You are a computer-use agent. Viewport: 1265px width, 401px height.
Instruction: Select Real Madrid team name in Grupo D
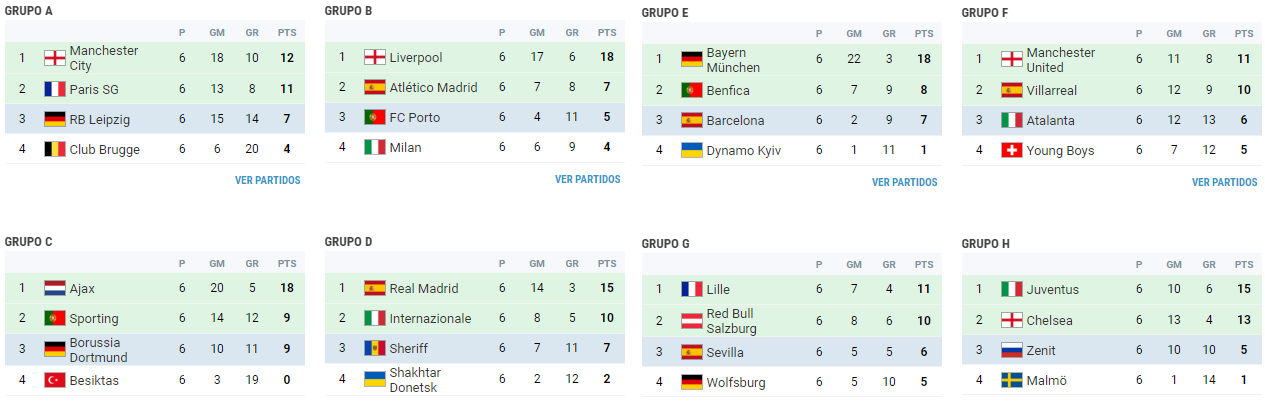[x=424, y=288]
